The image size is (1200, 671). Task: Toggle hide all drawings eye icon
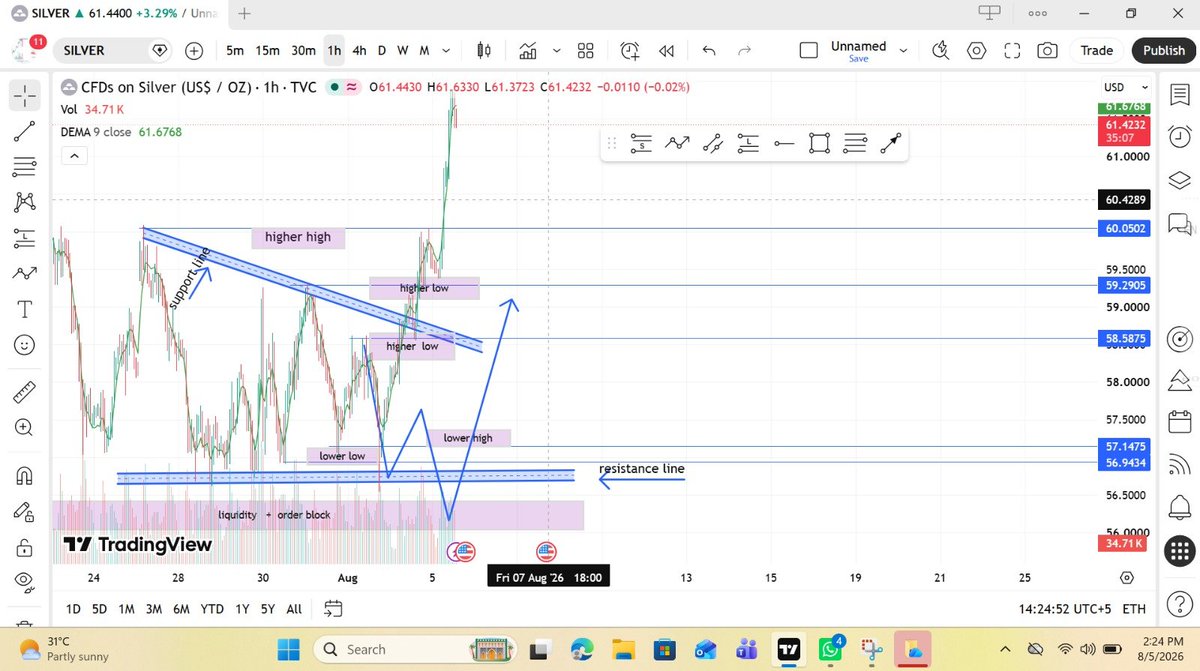point(25,582)
